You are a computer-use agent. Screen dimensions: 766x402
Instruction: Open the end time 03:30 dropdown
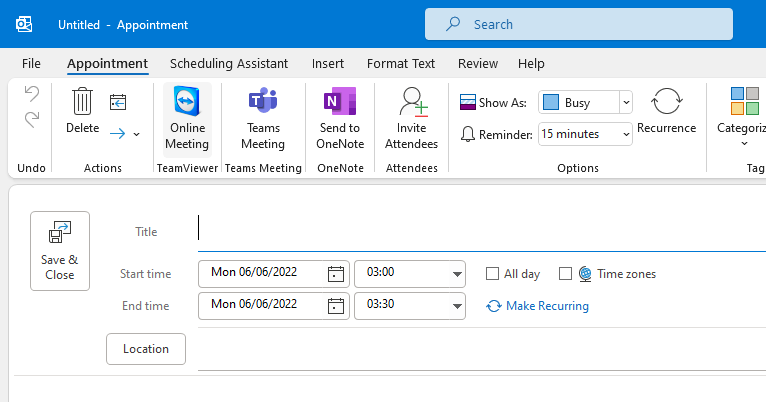457,306
